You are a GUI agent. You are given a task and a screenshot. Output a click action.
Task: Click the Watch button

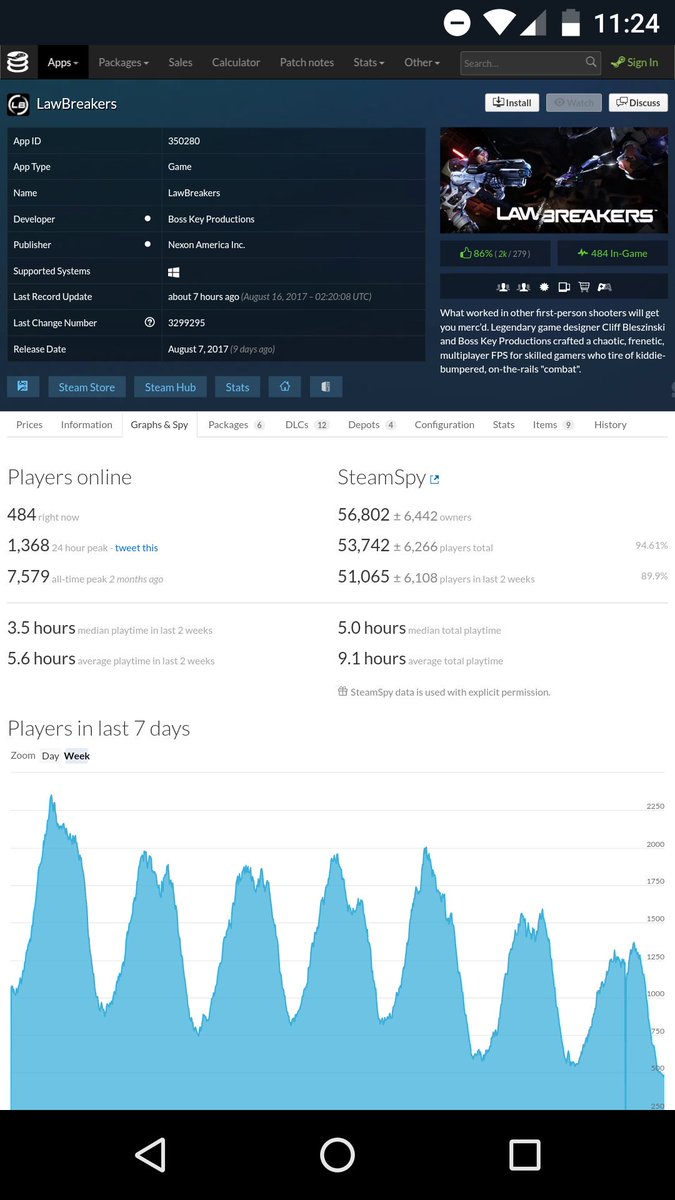tap(574, 102)
